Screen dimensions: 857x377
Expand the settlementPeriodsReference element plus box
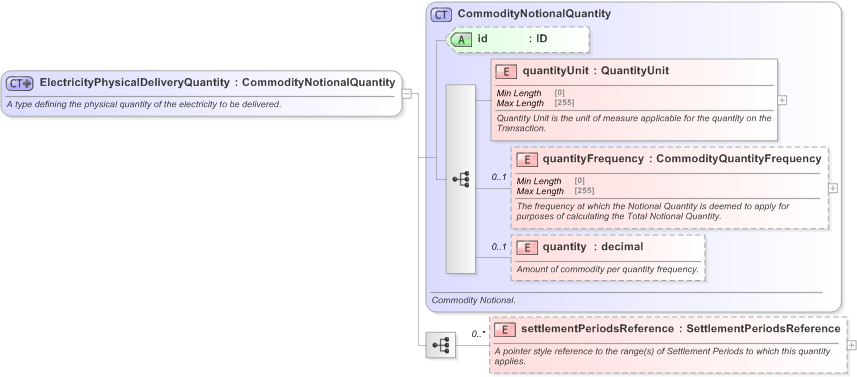(x=852, y=345)
